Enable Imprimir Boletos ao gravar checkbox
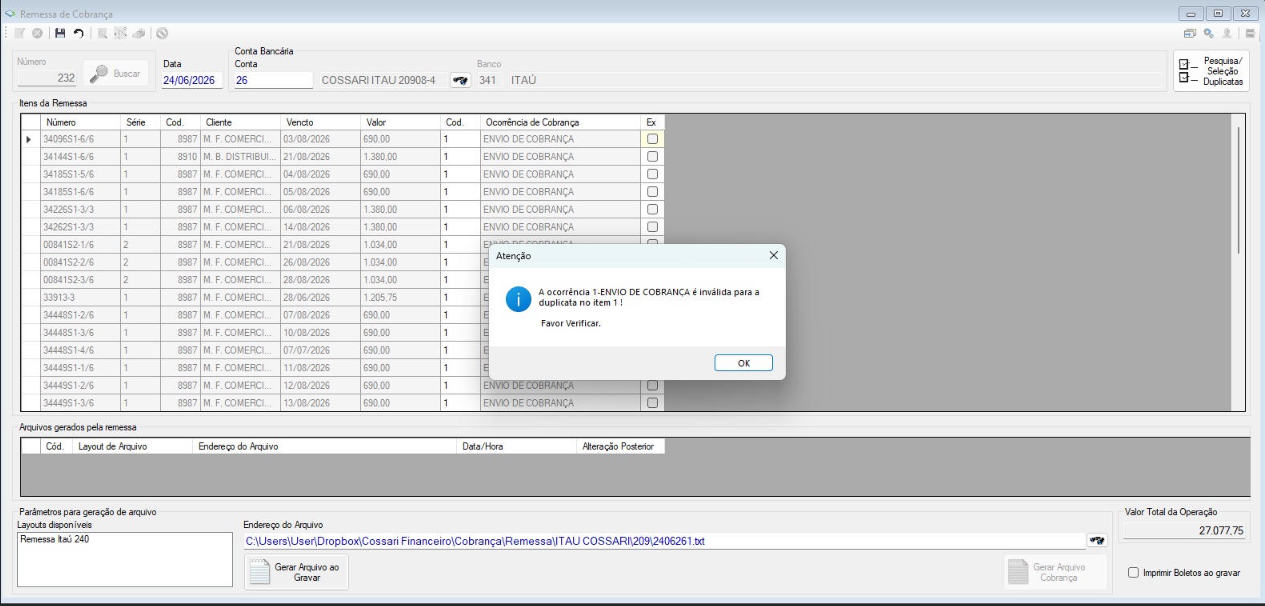 point(1133,573)
